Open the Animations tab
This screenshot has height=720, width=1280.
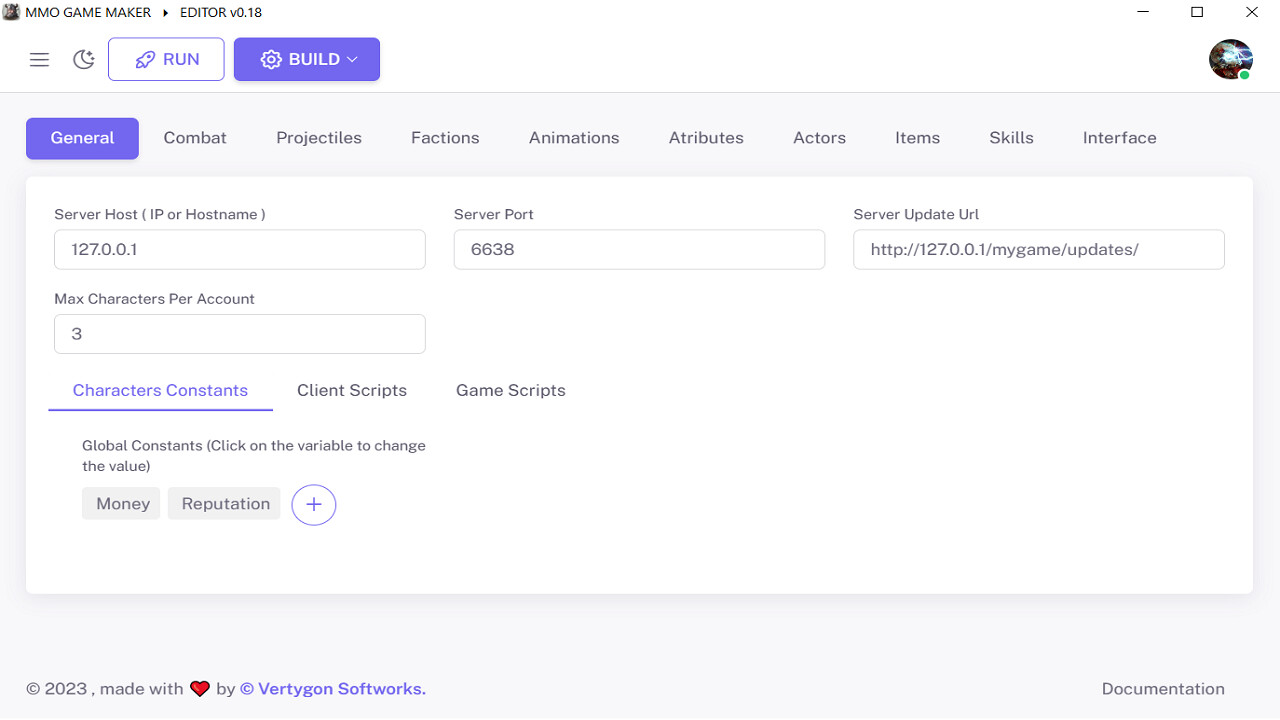(x=574, y=138)
